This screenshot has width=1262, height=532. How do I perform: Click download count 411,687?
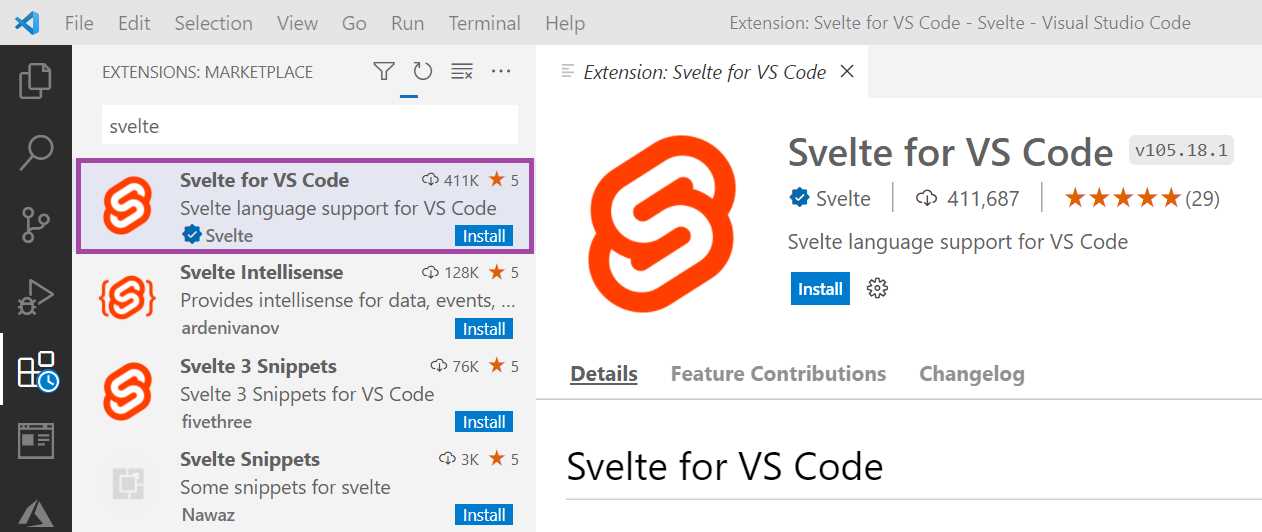coord(967,198)
